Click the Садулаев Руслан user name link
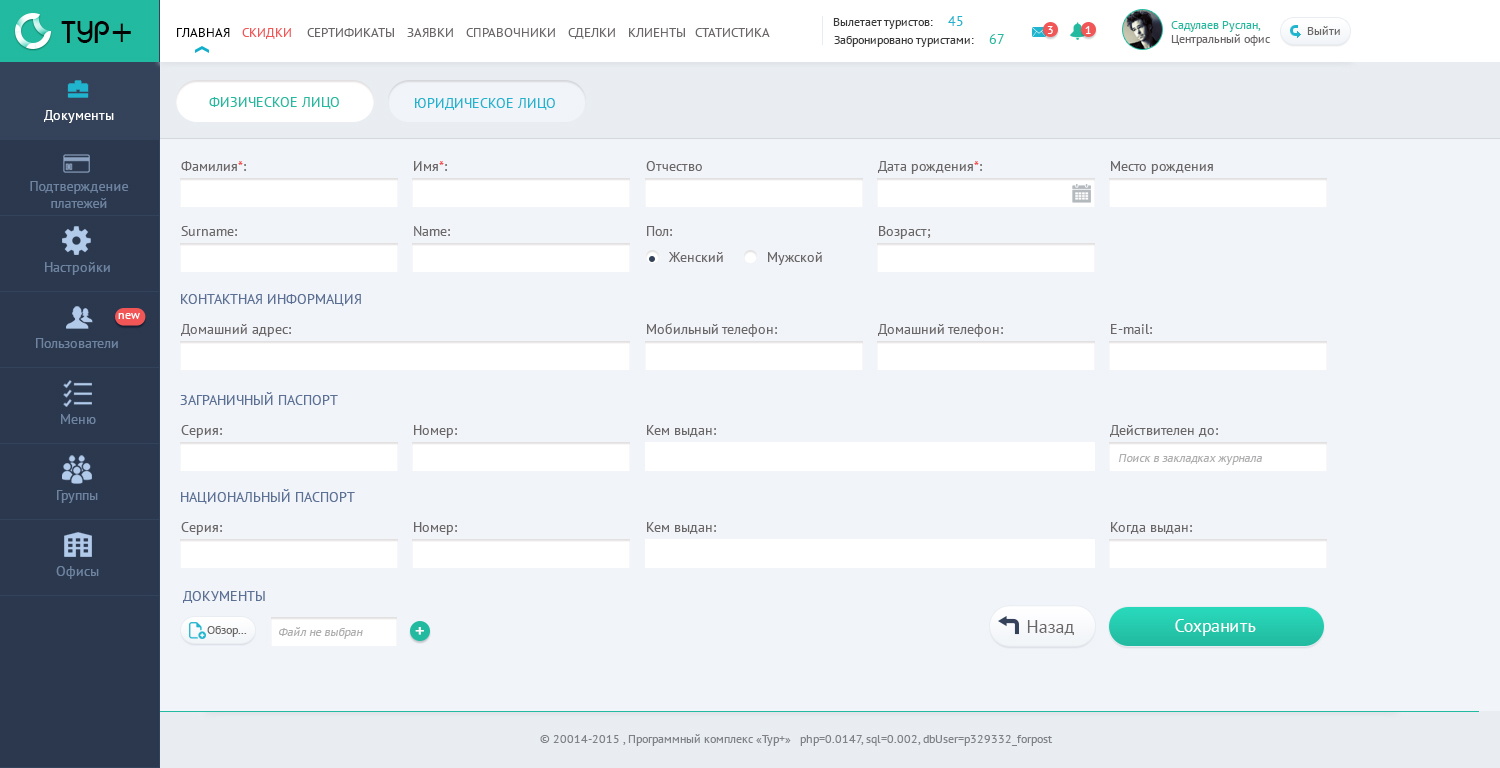Viewport: 1500px width, 768px height. pyautogui.click(x=1216, y=25)
